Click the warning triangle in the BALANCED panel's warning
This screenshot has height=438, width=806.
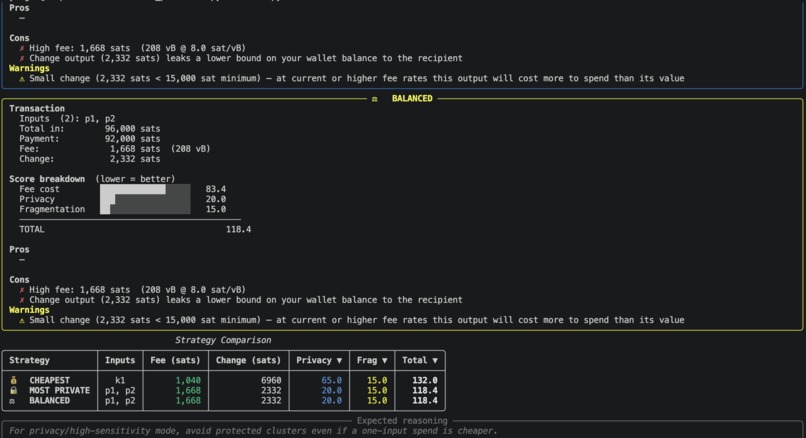click(22, 320)
